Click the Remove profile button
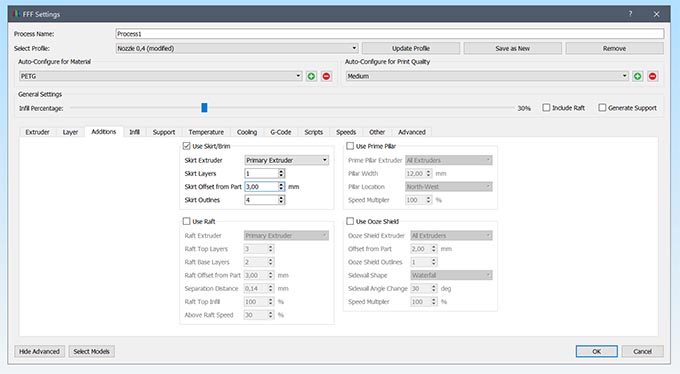The height and width of the screenshot is (374, 680). pos(615,48)
